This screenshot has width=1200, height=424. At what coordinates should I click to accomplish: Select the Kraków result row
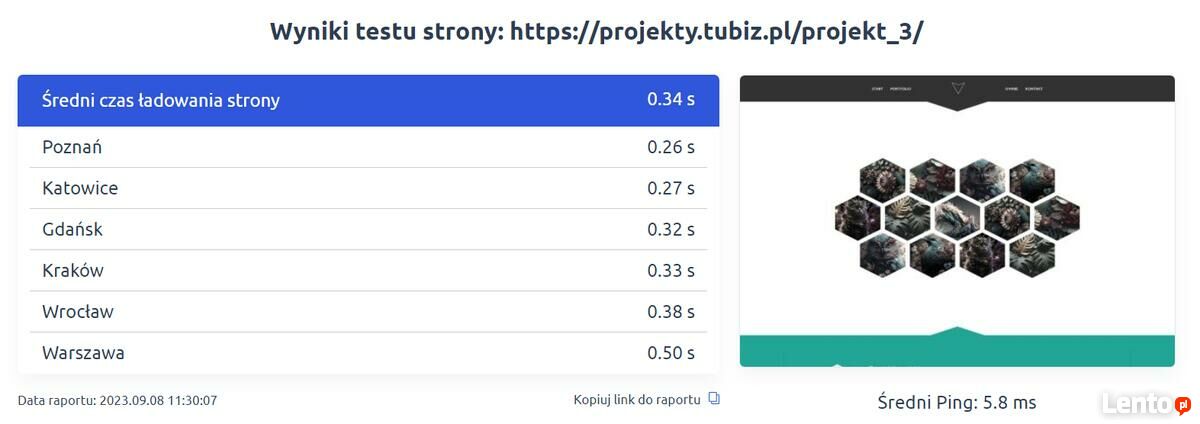(x=368, y=270)
